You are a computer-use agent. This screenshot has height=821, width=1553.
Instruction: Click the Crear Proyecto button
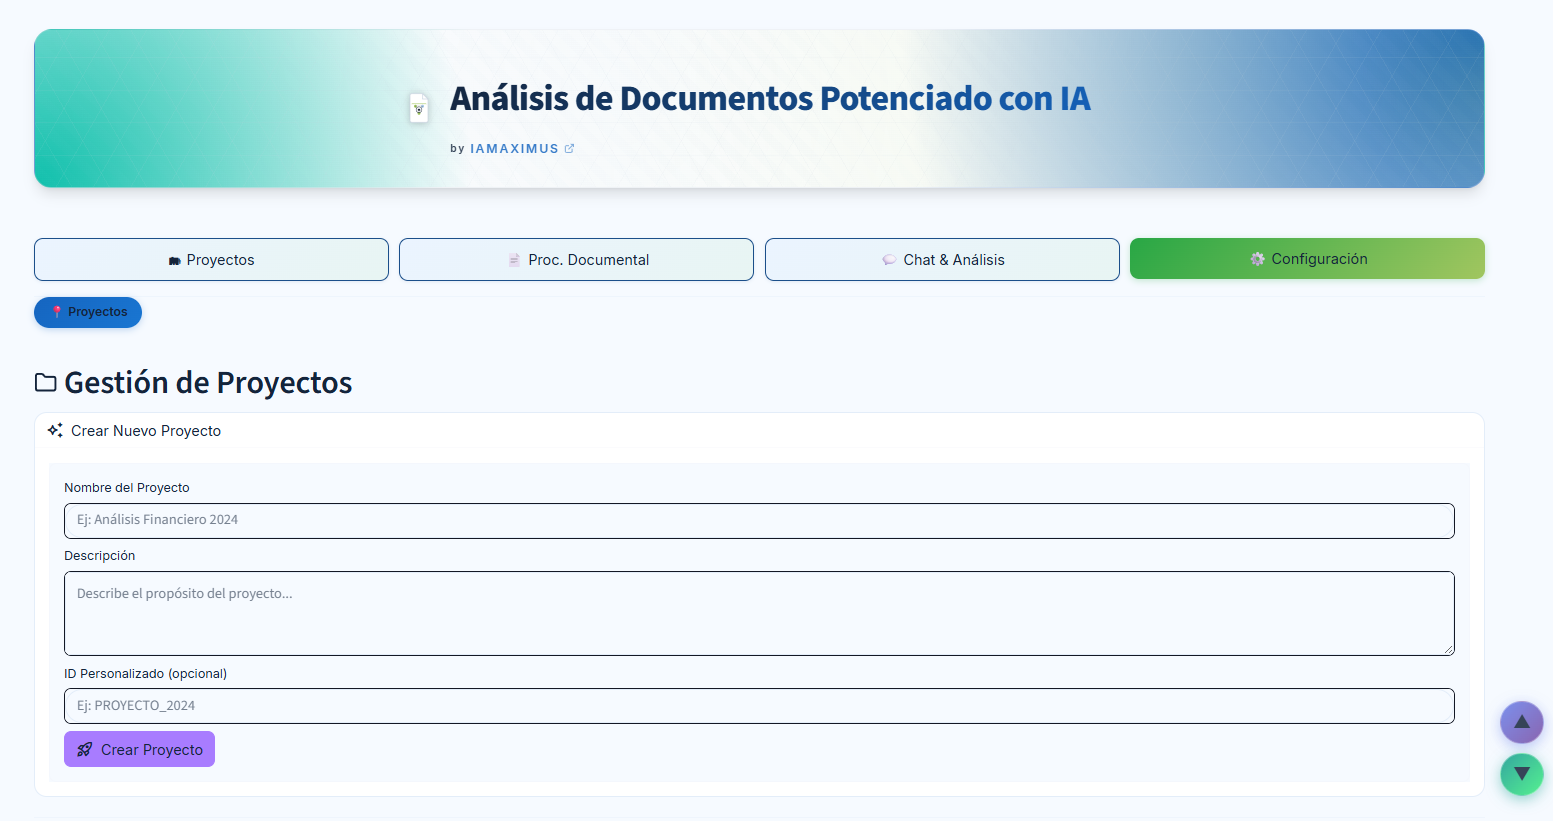(x=139, y=749)
